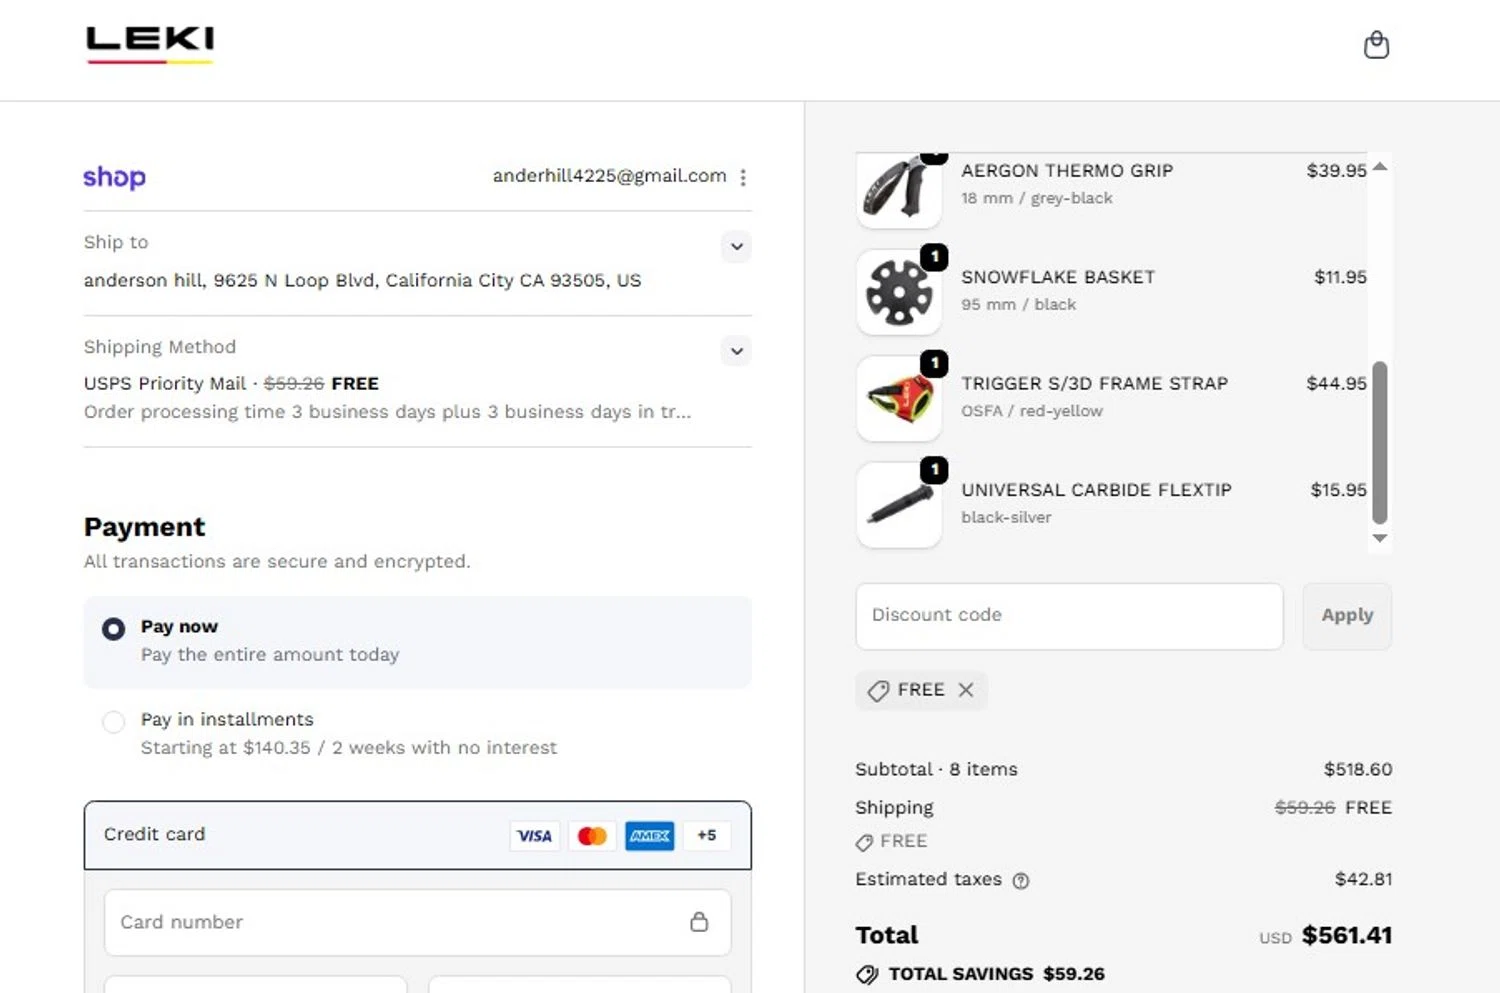Click Universal Carbide Flextip thumbnail
Viewport: 1500px width, 993px height.
point(899,505)
